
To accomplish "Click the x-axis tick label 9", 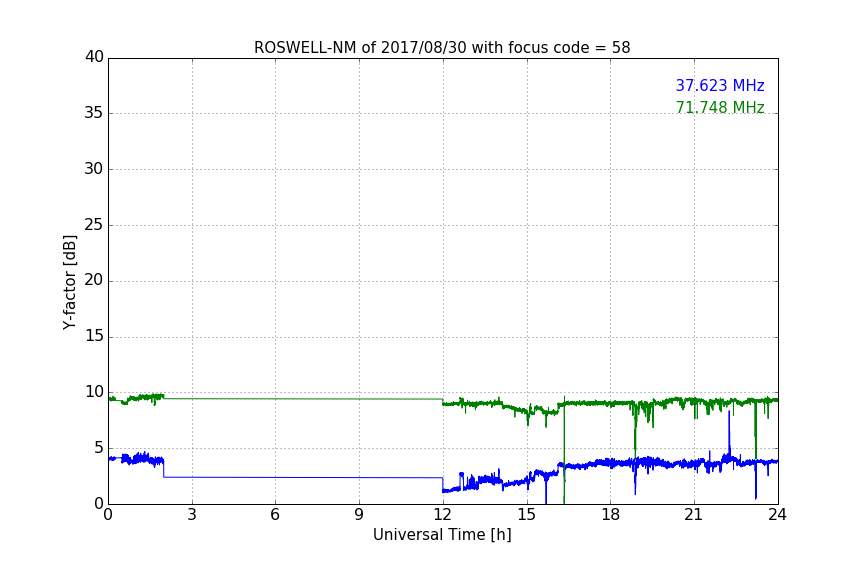I will [x=359, y=515].
